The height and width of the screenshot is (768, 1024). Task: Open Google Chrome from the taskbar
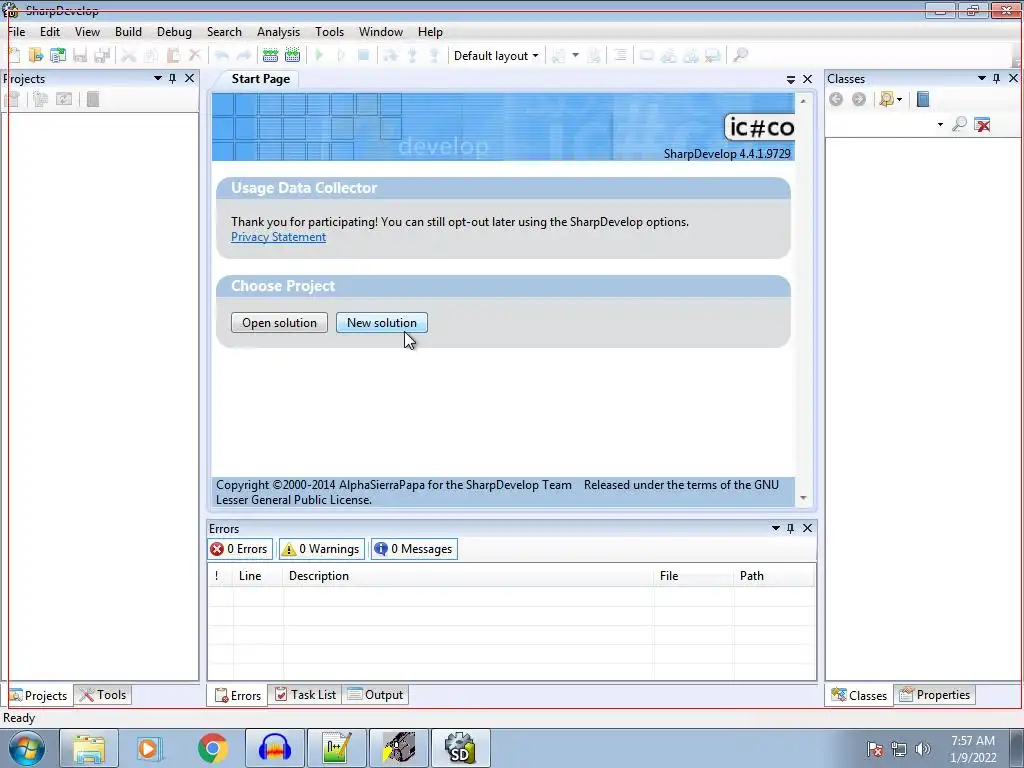coord(212,748)
